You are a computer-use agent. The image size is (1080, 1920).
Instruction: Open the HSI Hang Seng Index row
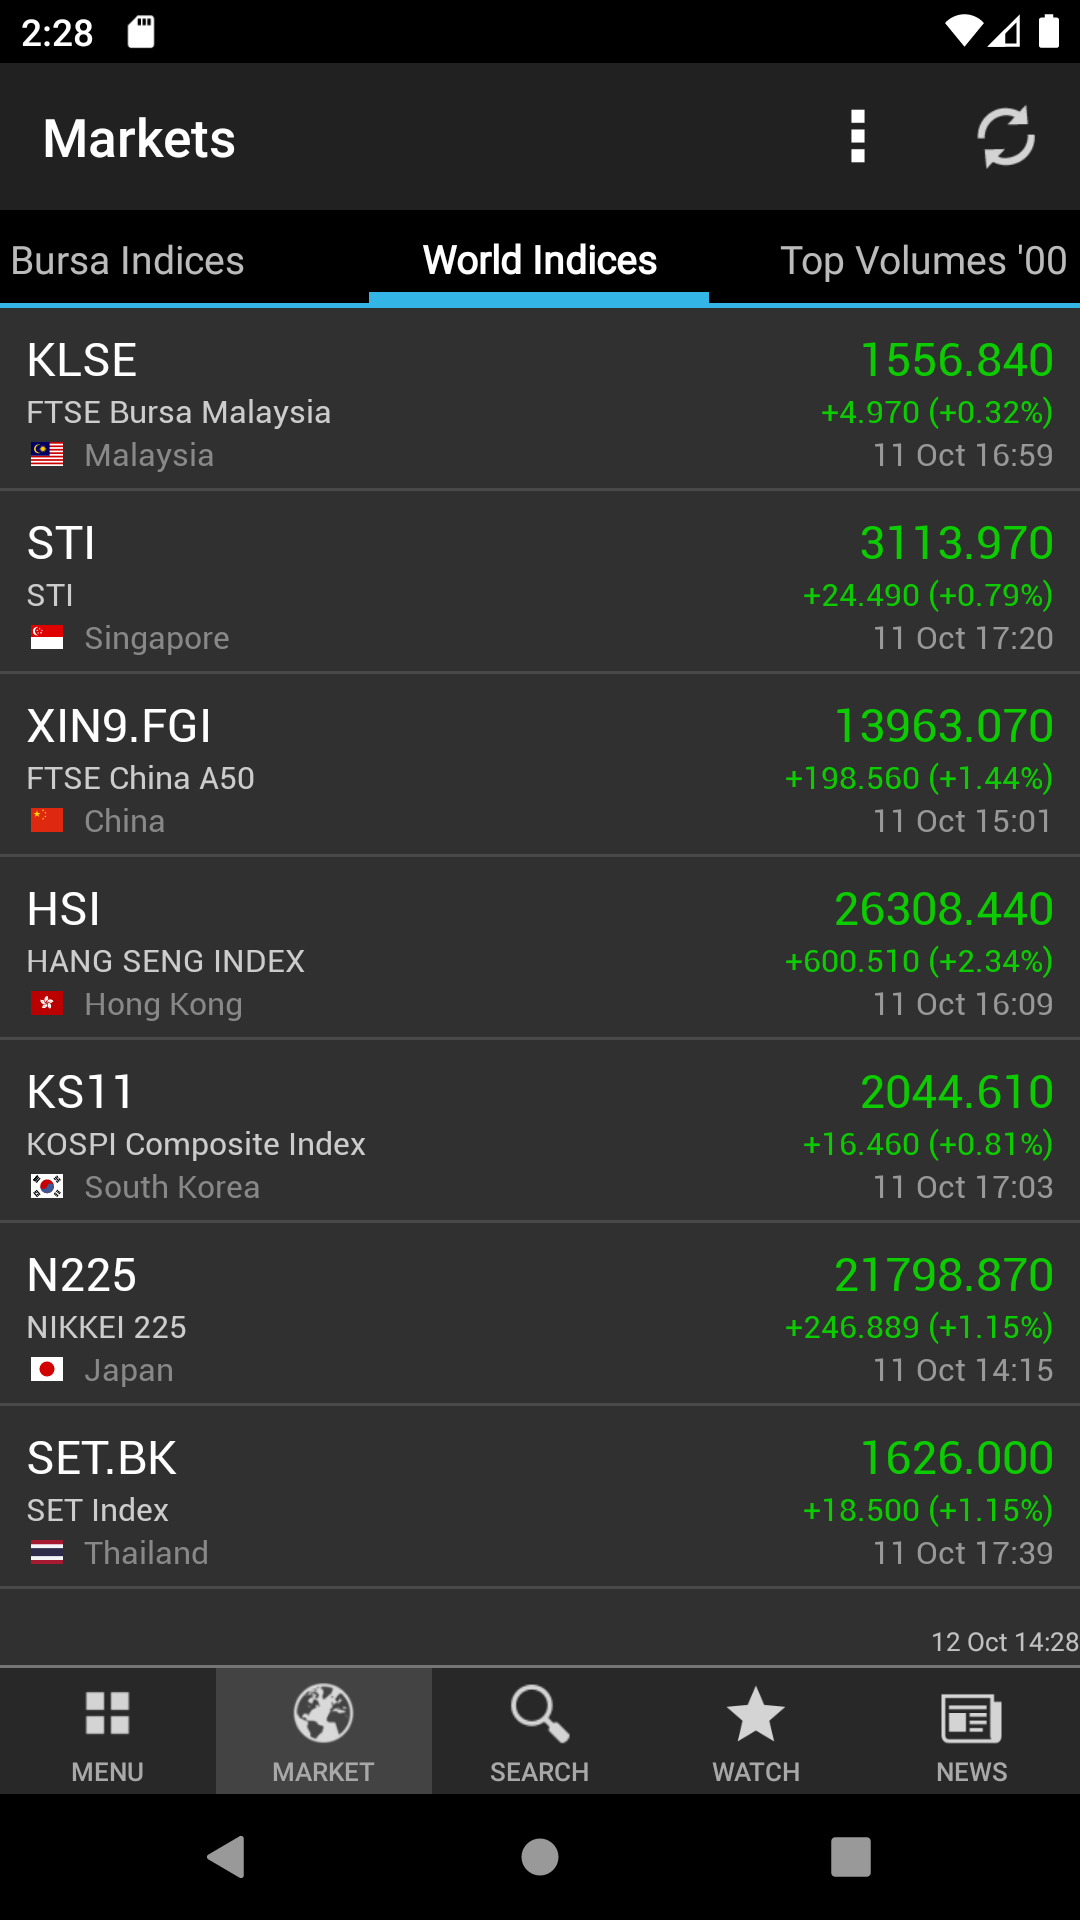[x=540, y=949]
